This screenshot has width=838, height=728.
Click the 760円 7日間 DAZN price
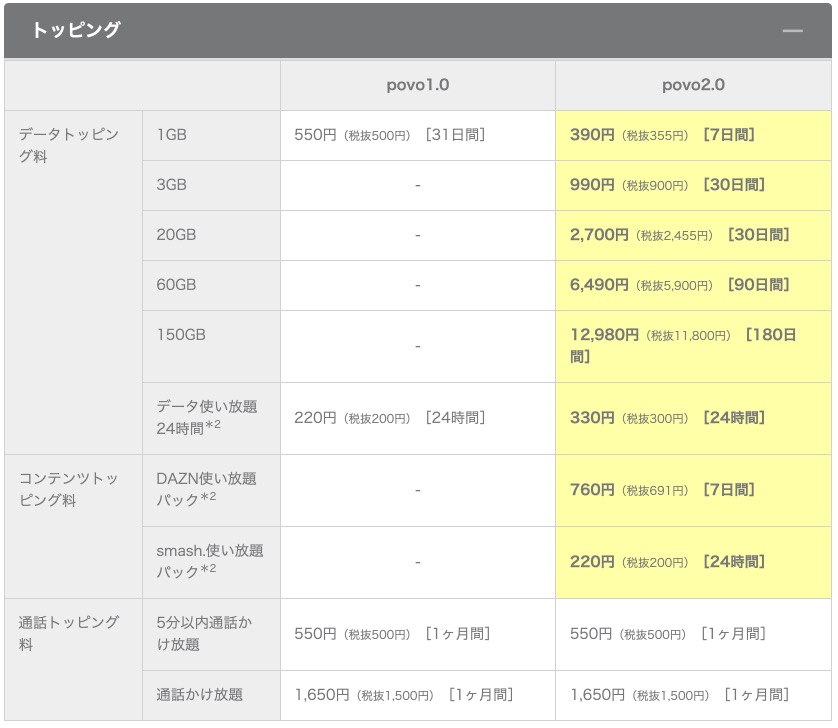[662, 490]
